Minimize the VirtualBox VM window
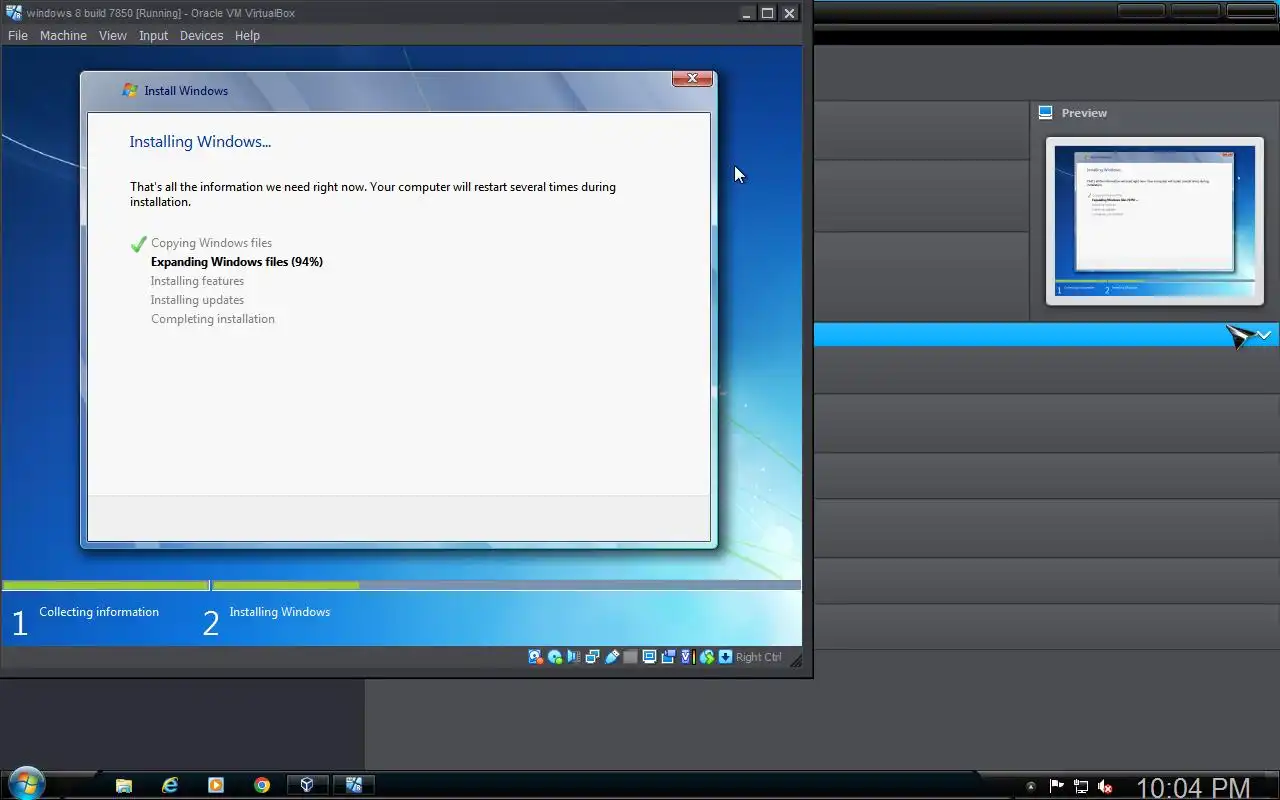 click(x=747, y=13)
